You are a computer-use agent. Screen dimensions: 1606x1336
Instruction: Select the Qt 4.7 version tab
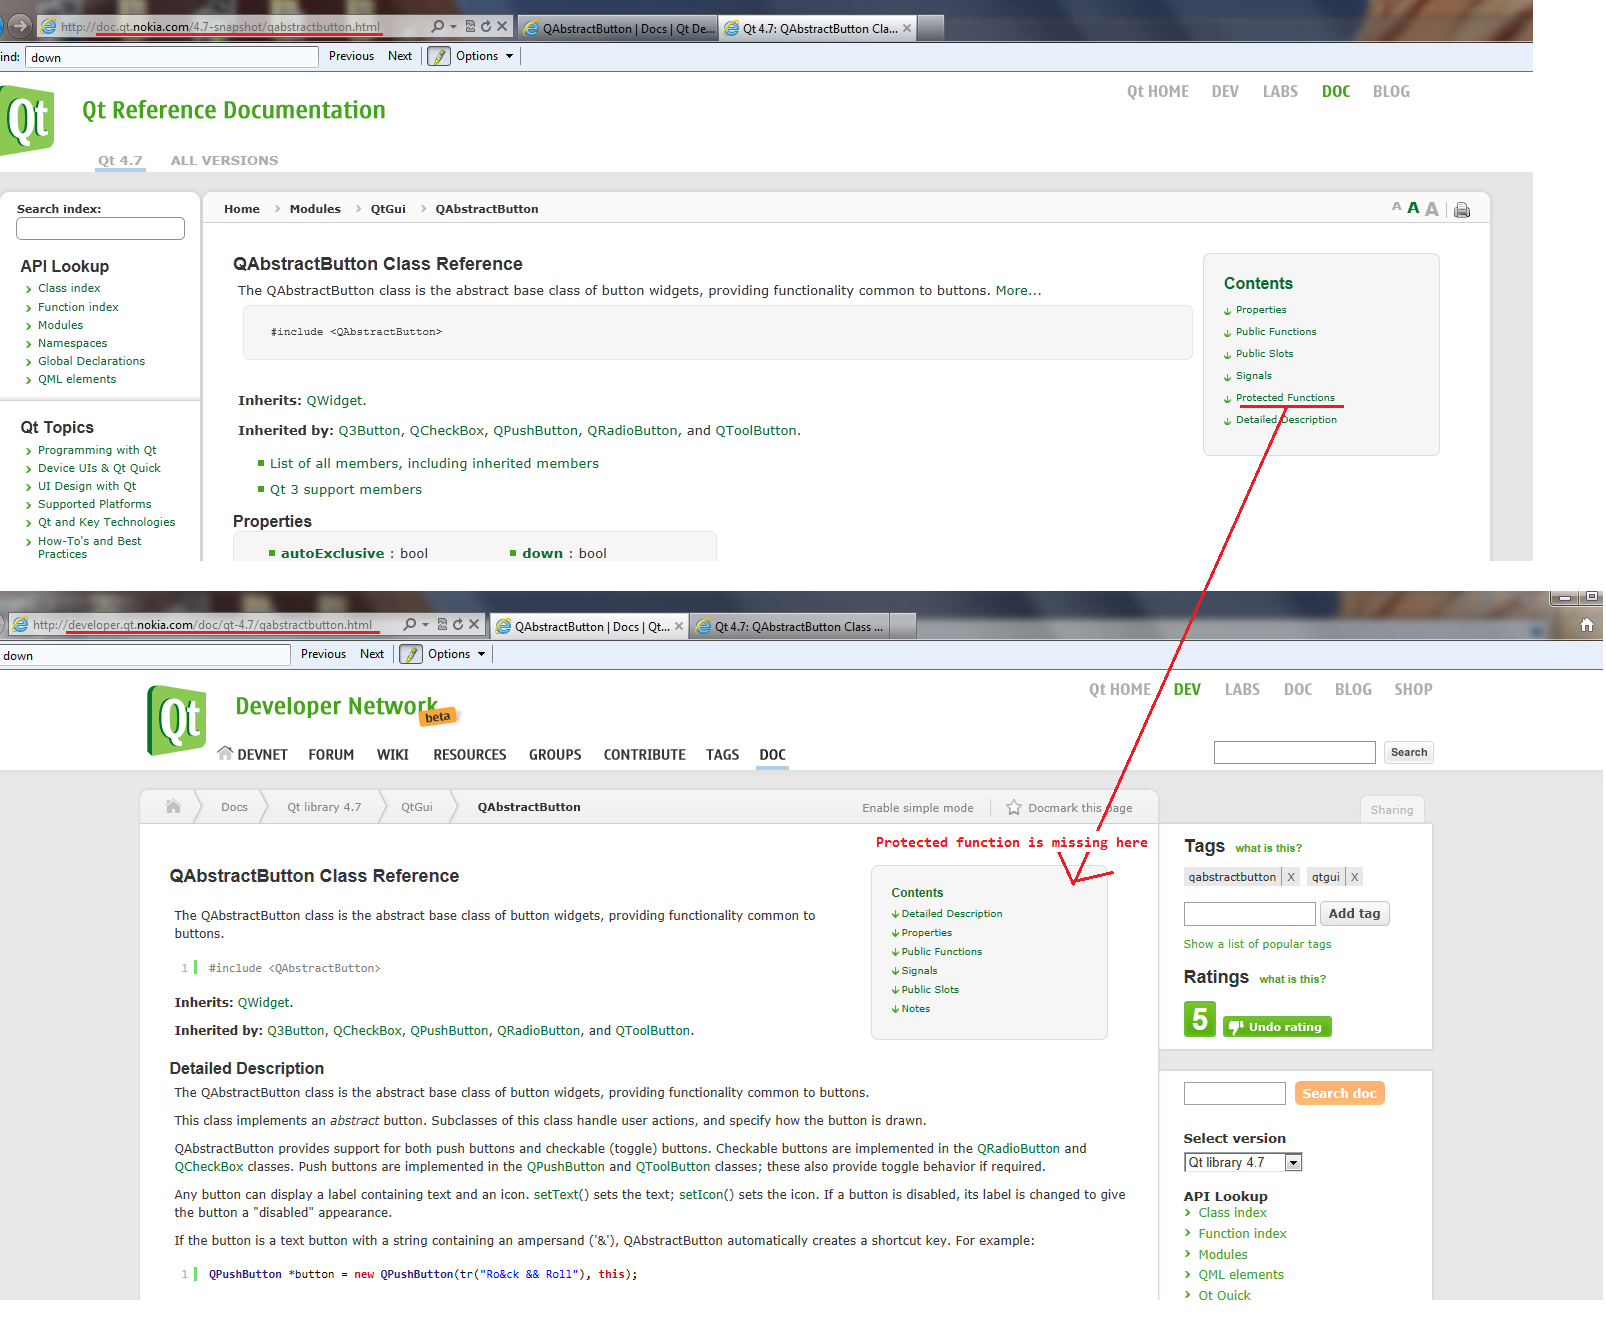(x=120, y=160)
